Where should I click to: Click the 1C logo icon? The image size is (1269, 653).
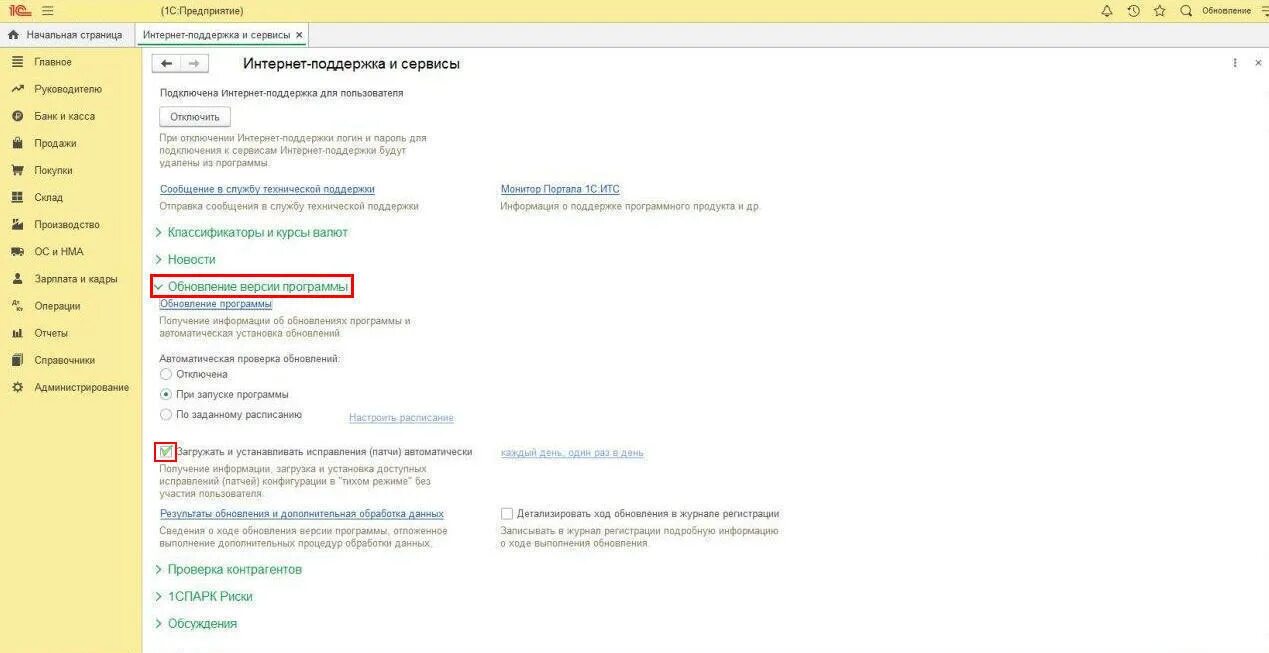18,11
